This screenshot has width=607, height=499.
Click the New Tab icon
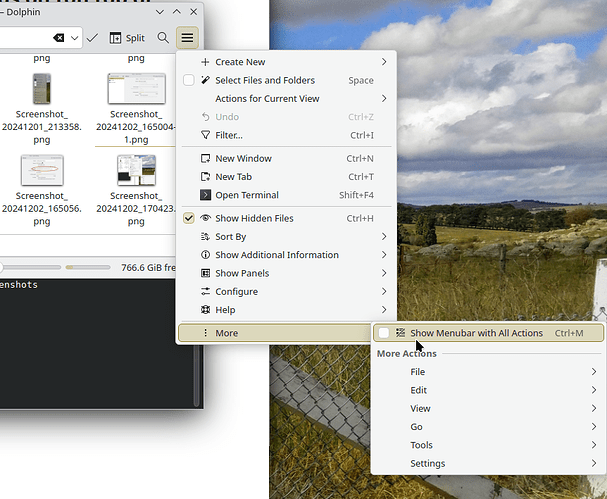(x=205, y=177)
